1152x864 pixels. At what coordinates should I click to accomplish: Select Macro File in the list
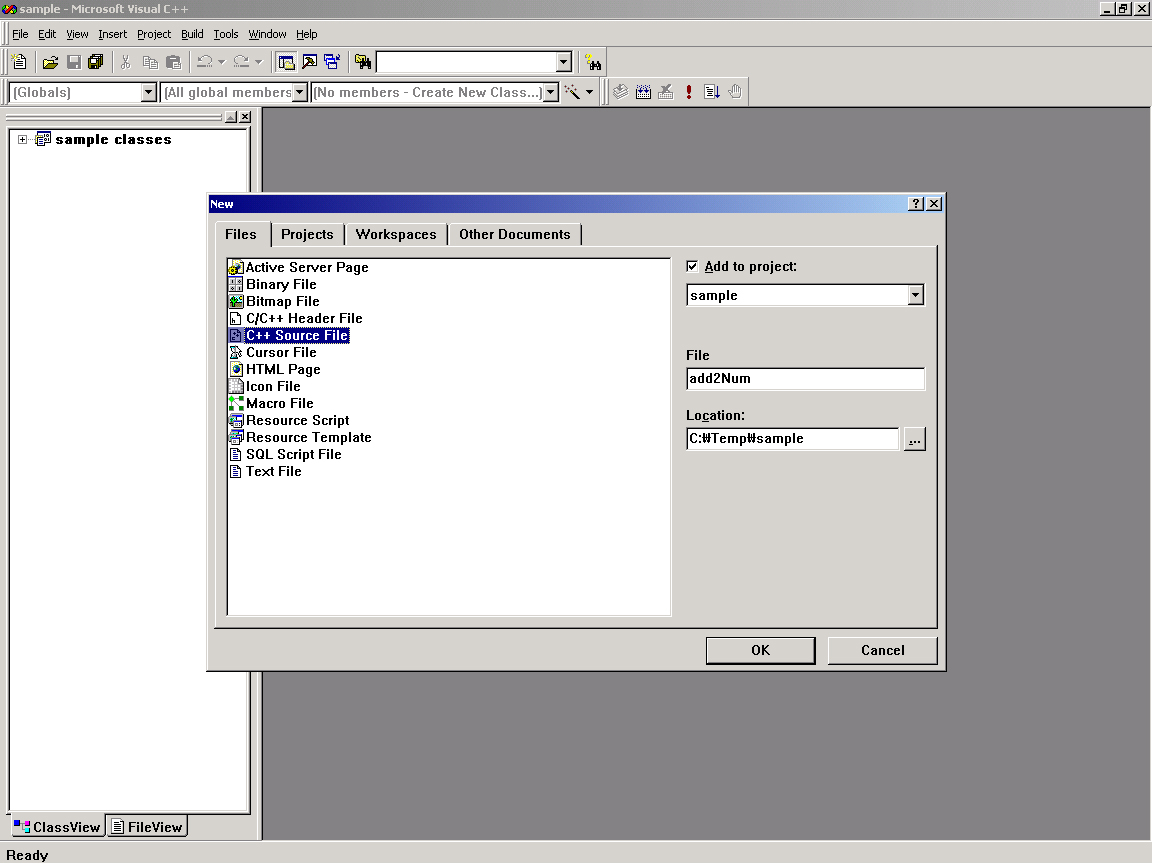[271, 403]
